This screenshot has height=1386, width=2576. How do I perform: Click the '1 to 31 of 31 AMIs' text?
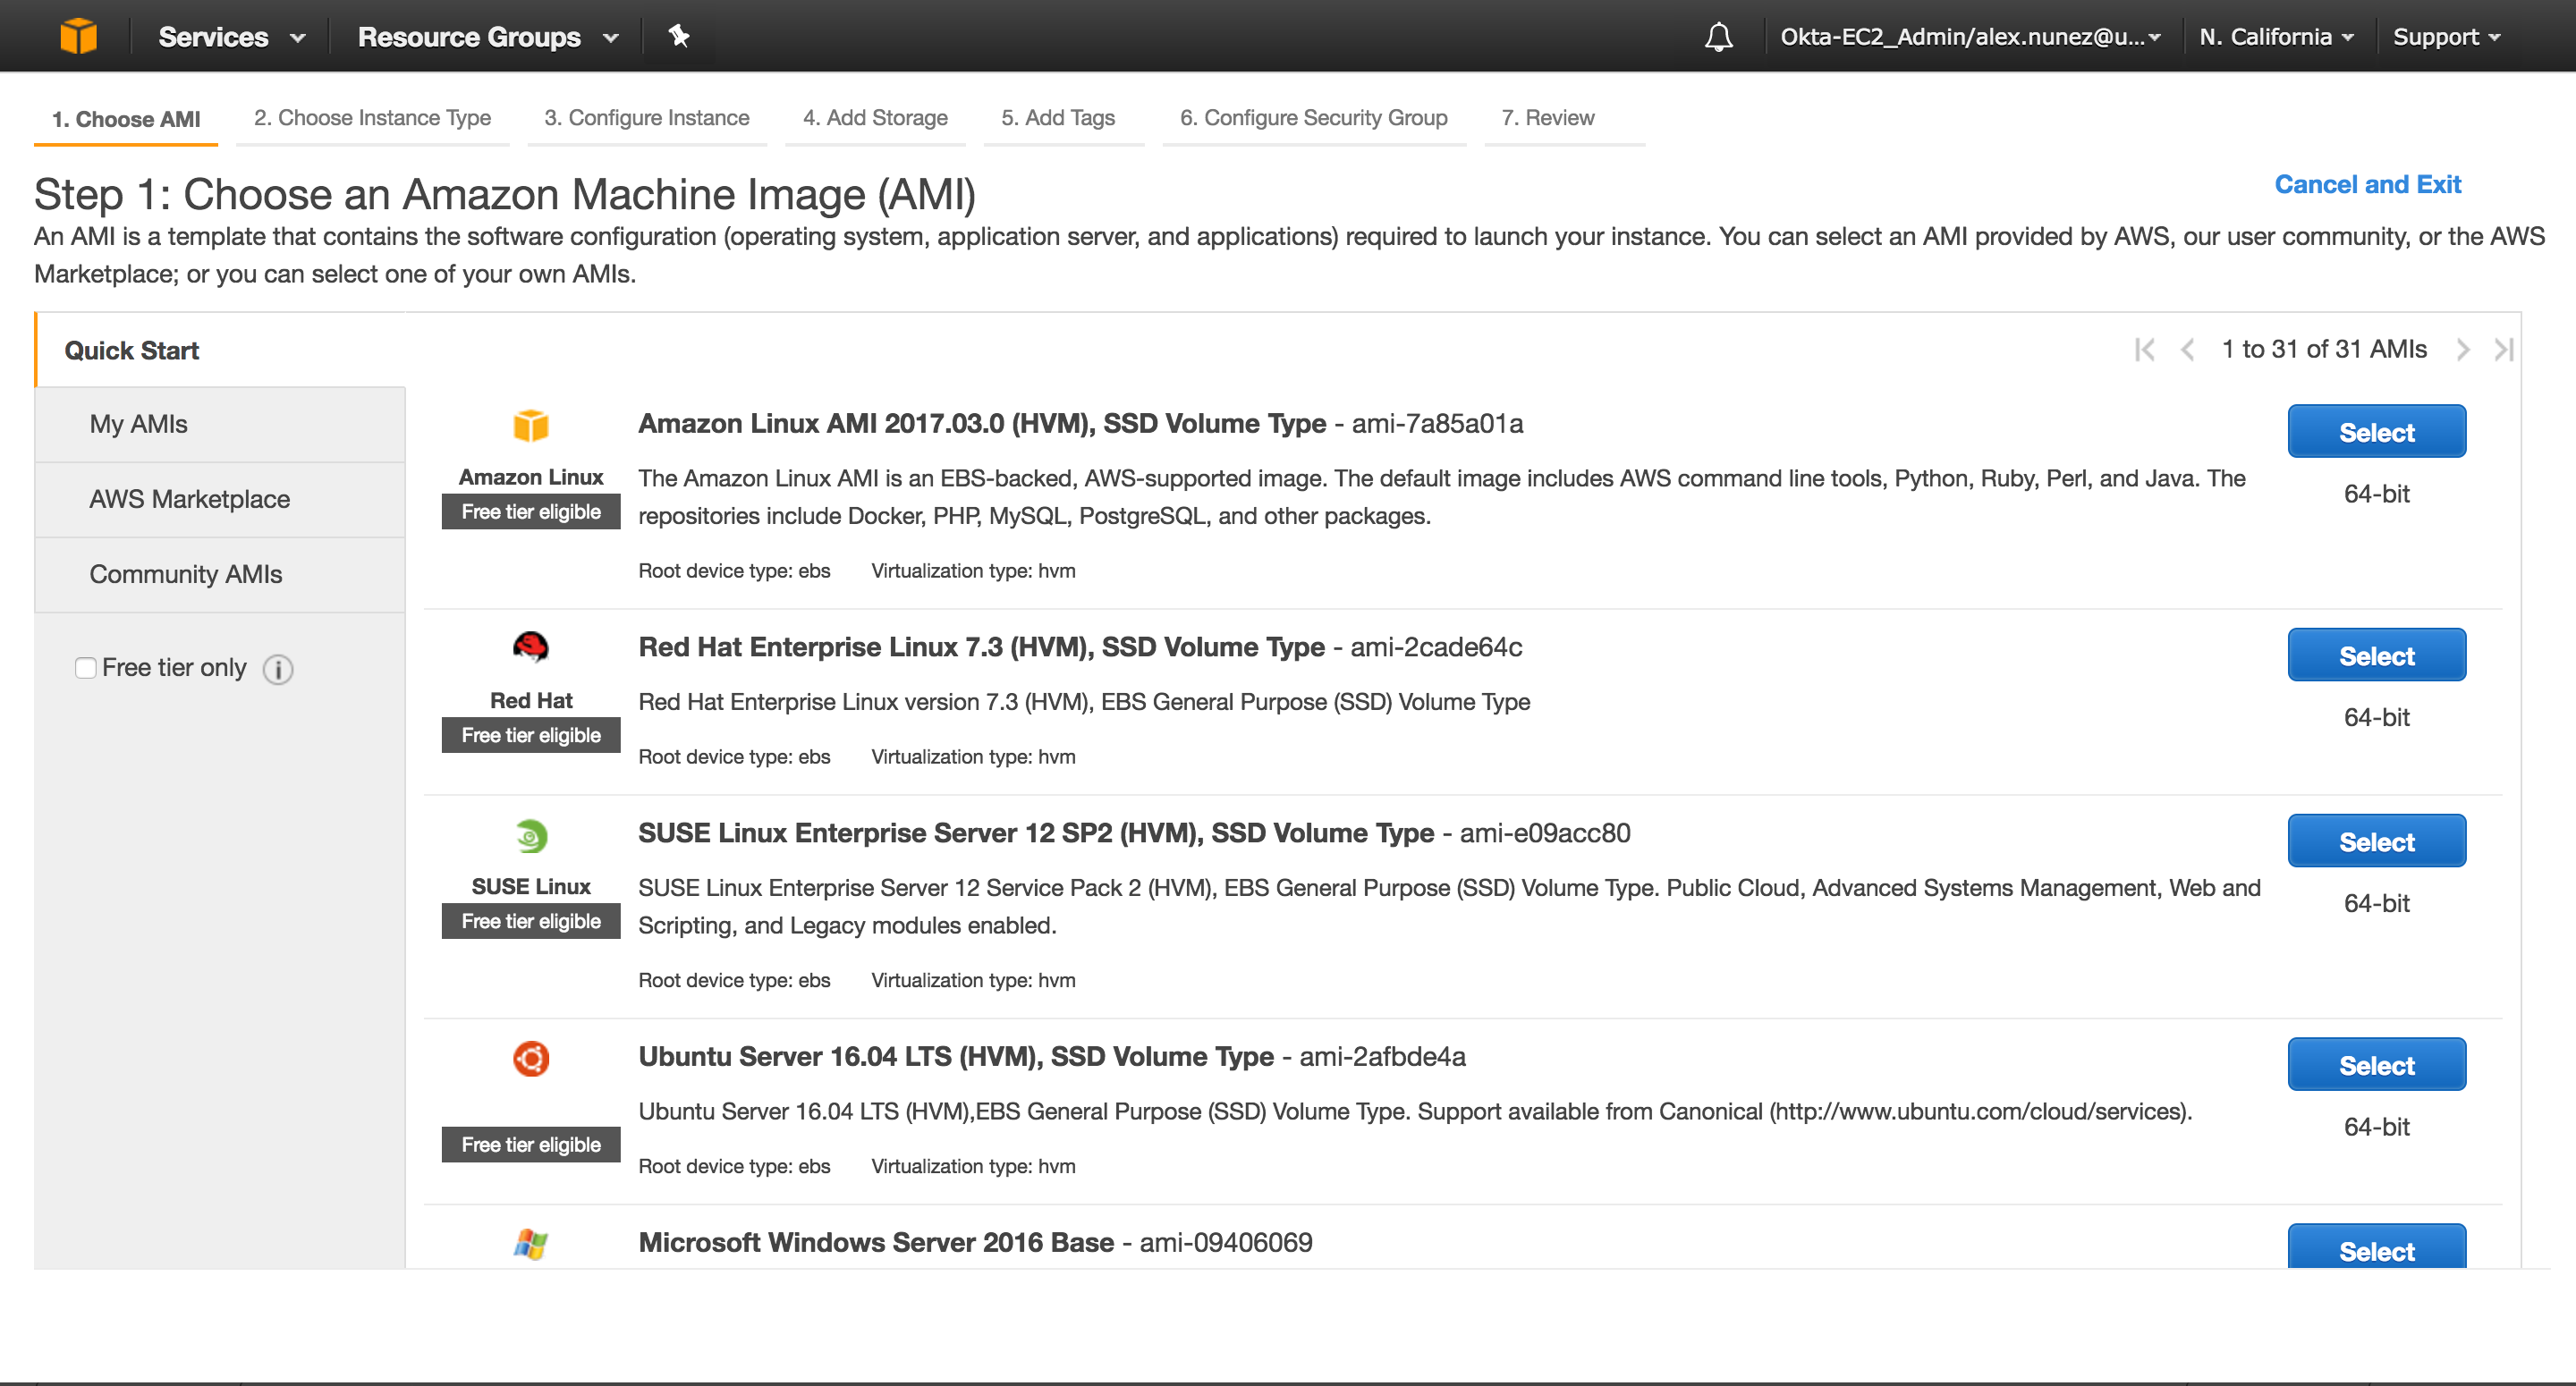tap(2324, 349)
